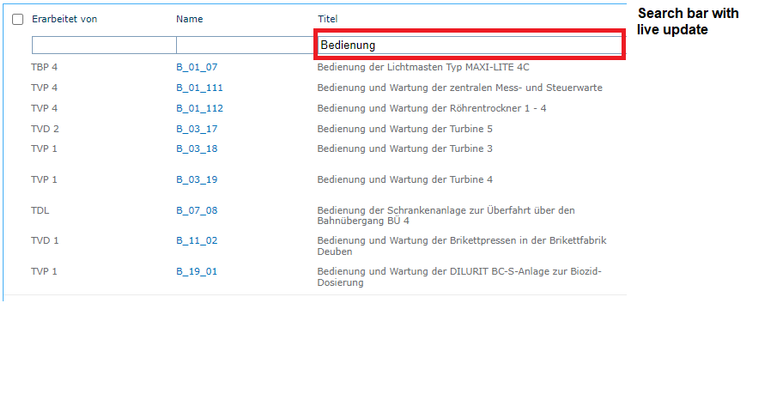Select title about zentralen Mess- und Steuerwarte
This screenshot has height=400, width=759.
(460, 88)
